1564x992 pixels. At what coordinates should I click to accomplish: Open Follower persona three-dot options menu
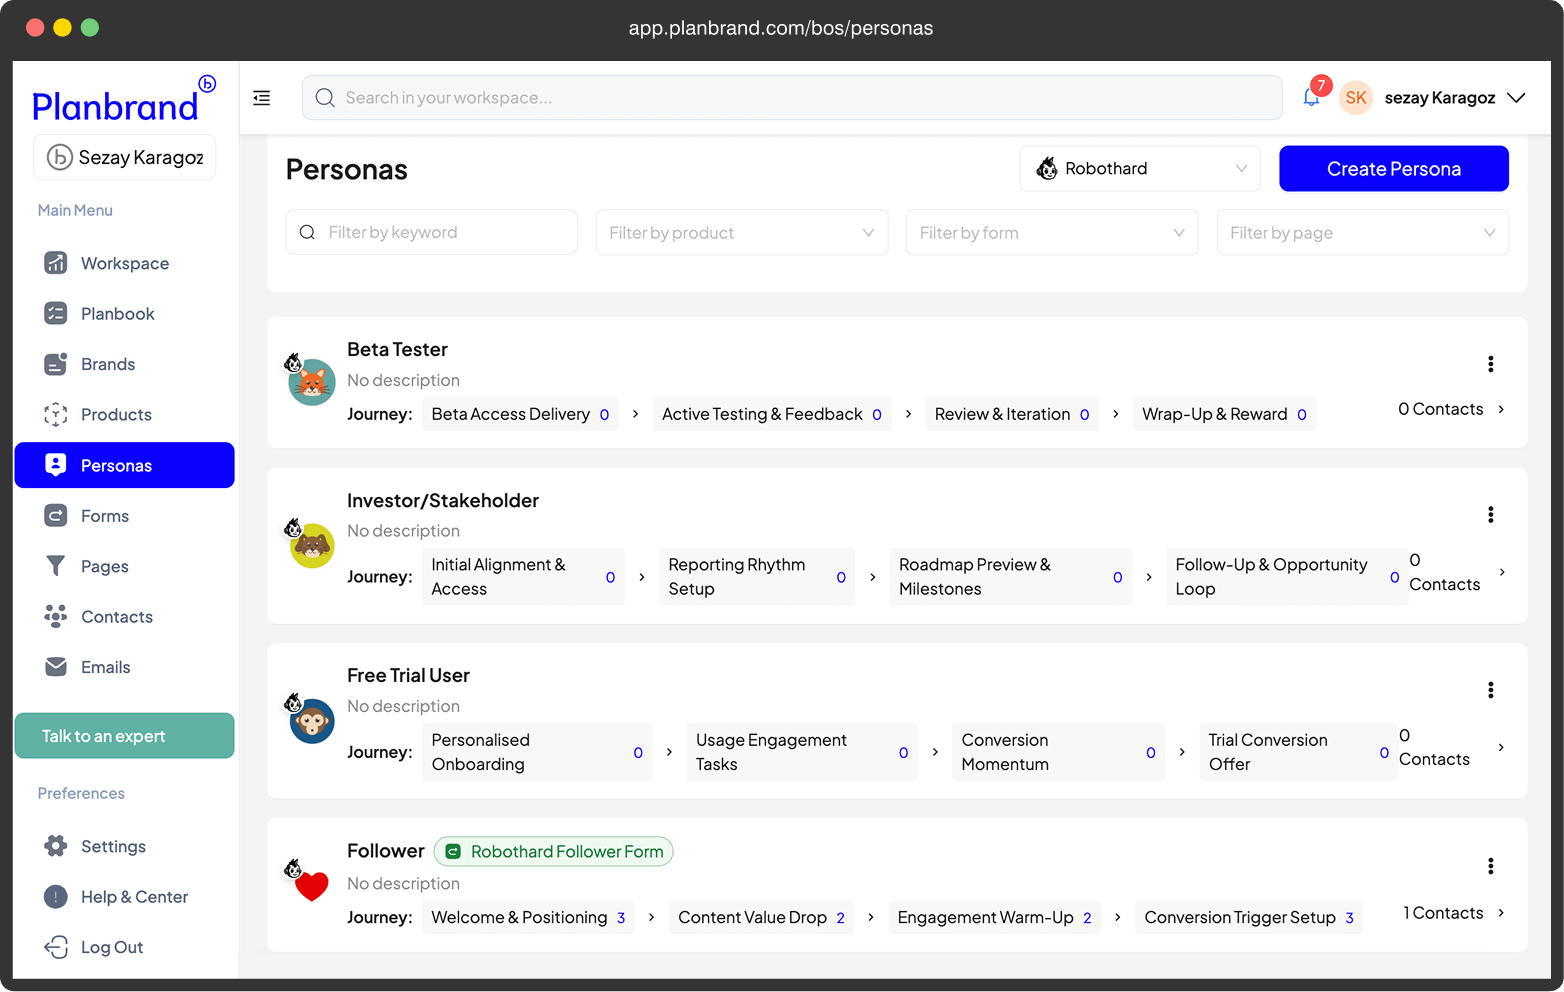coord(1490,866)
